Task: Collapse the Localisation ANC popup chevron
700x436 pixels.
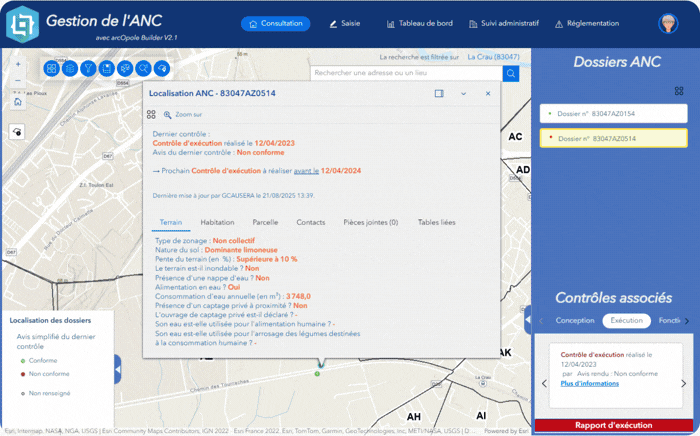Action: tap(464, 93)
